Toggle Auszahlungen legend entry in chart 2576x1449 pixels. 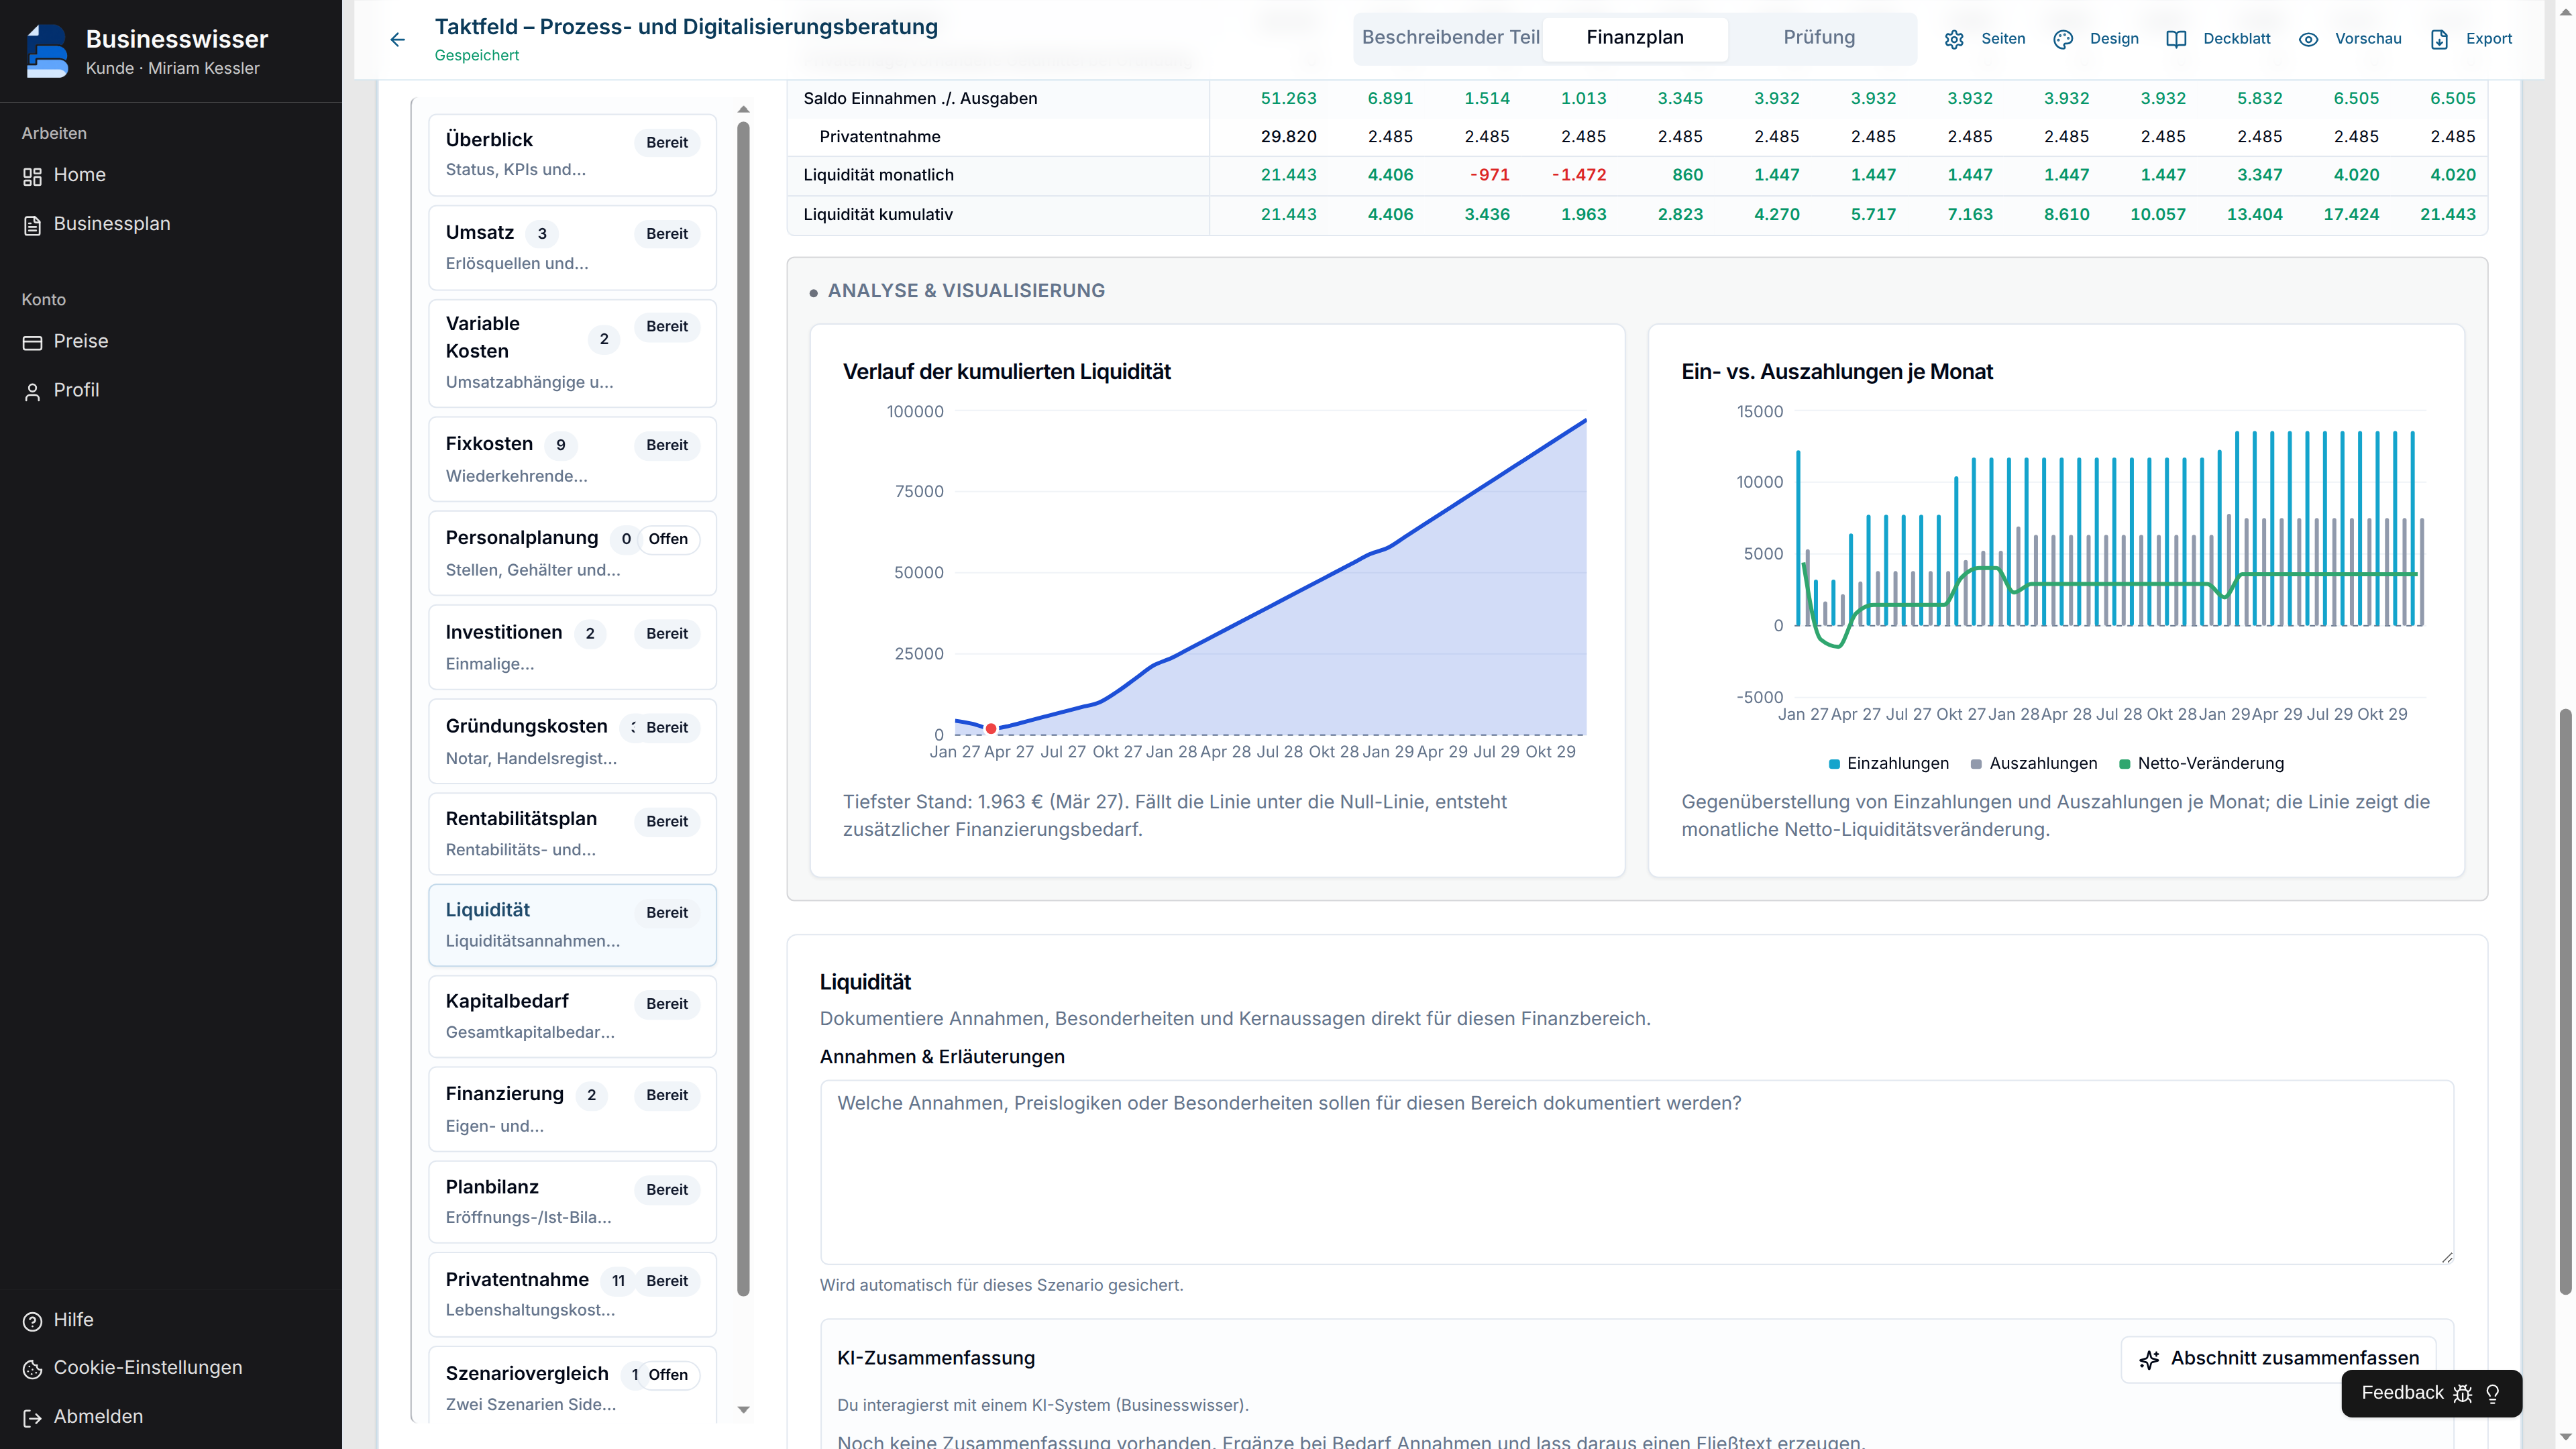[x=2033, y=764]
